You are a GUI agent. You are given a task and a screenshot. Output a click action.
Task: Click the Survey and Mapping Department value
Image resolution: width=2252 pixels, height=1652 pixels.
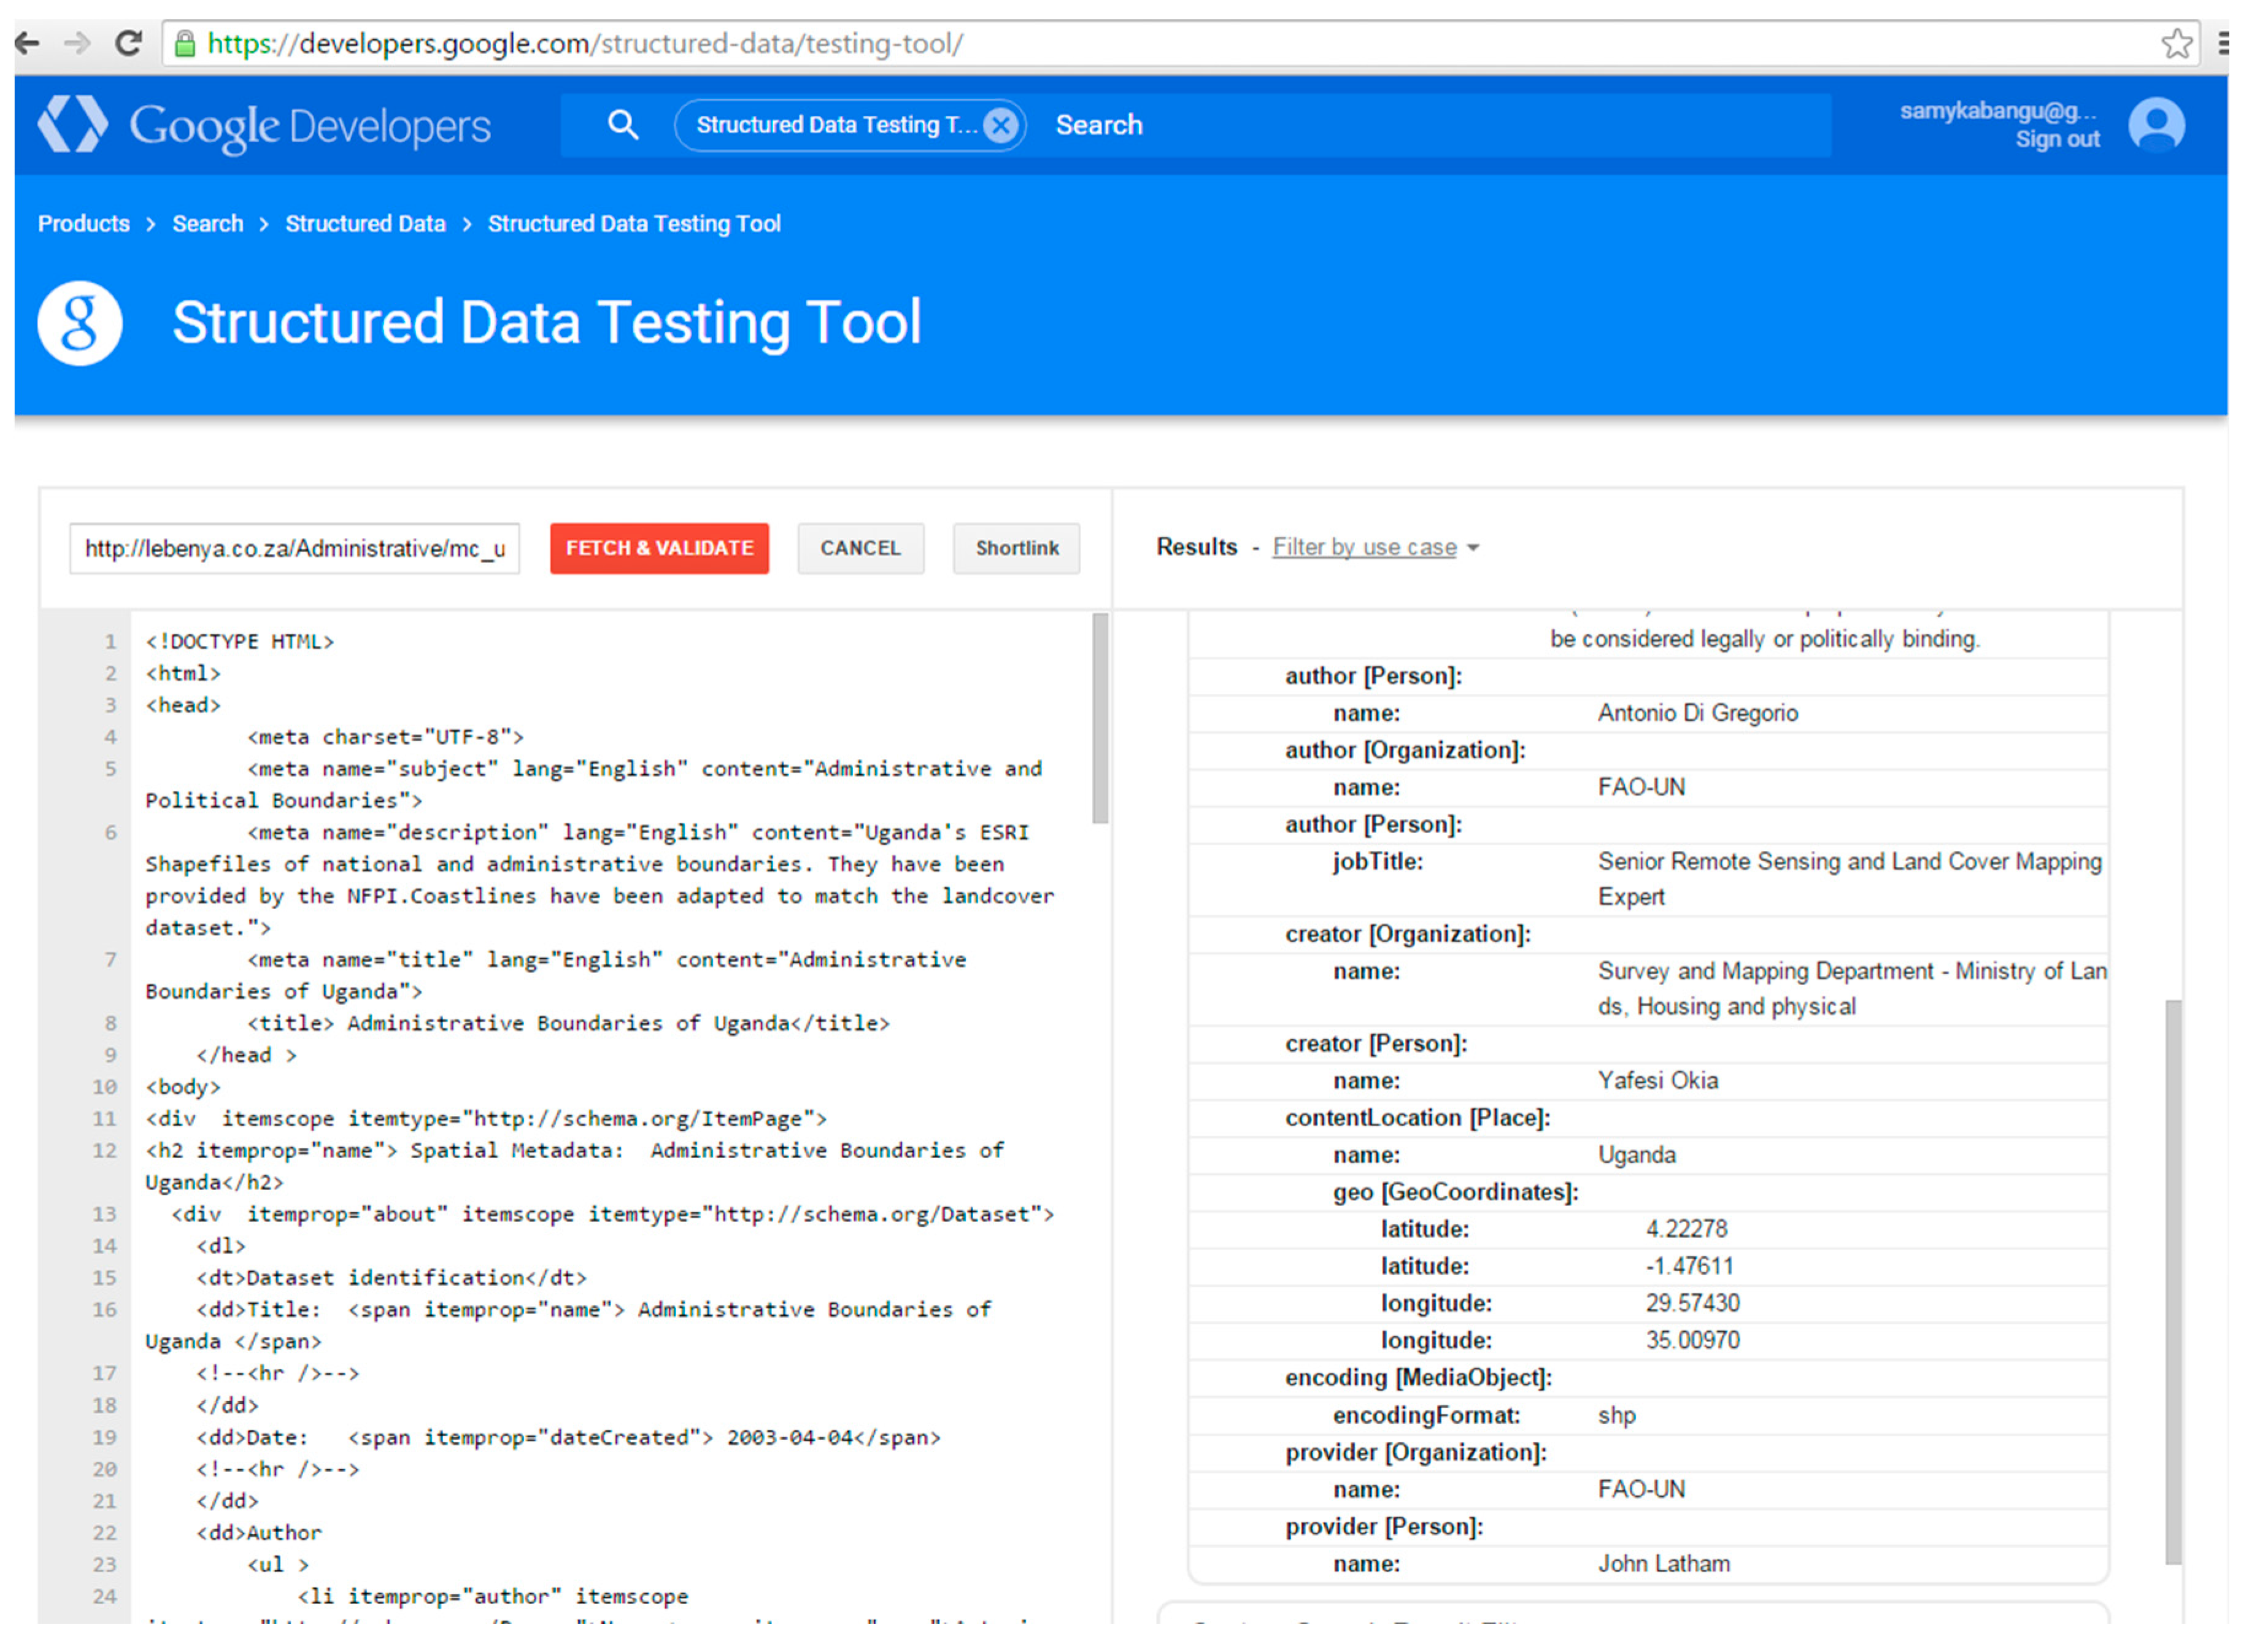tap(1852, 989)
